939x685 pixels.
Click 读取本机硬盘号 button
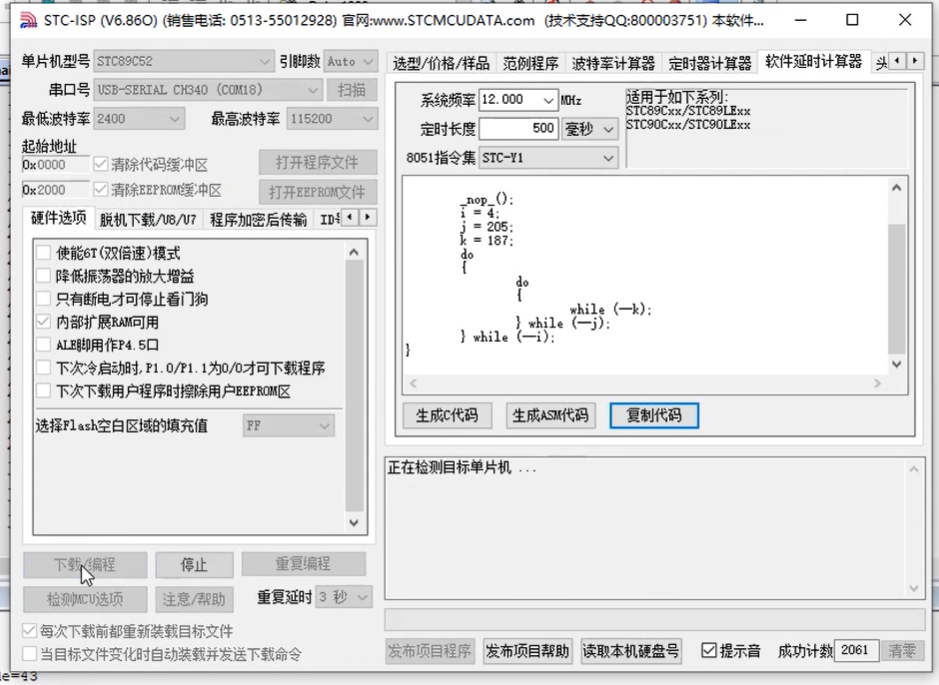[631, 651]
